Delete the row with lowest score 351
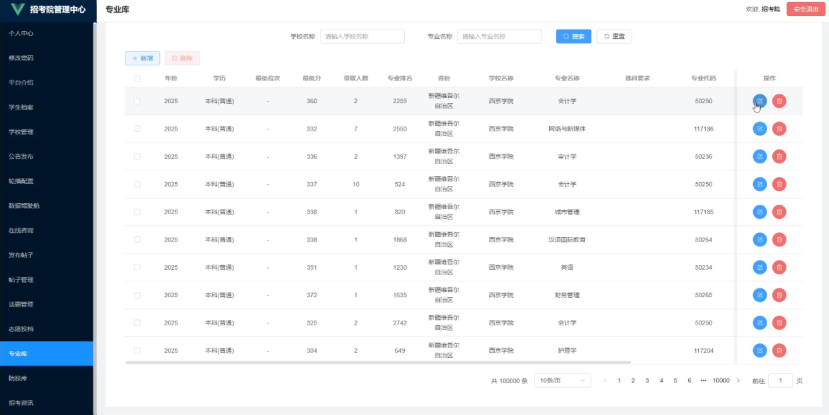 point(779,268)
